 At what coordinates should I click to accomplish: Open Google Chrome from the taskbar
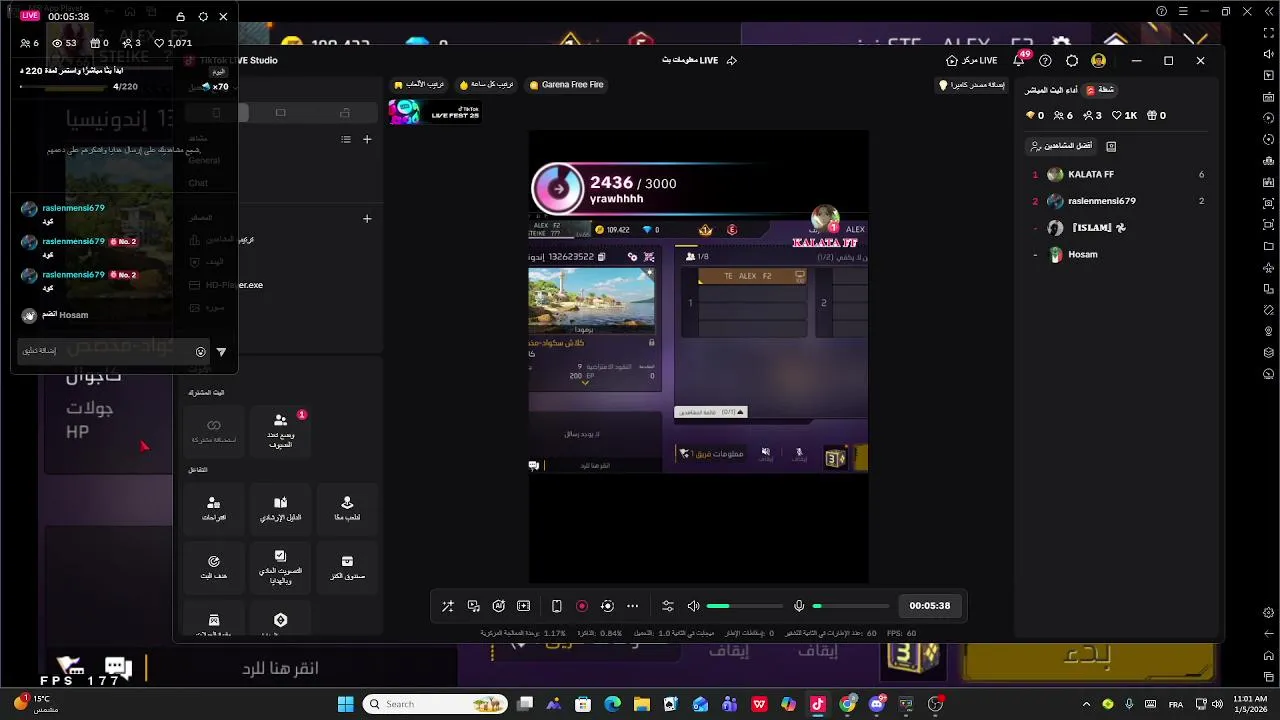(x=848, y=704)
